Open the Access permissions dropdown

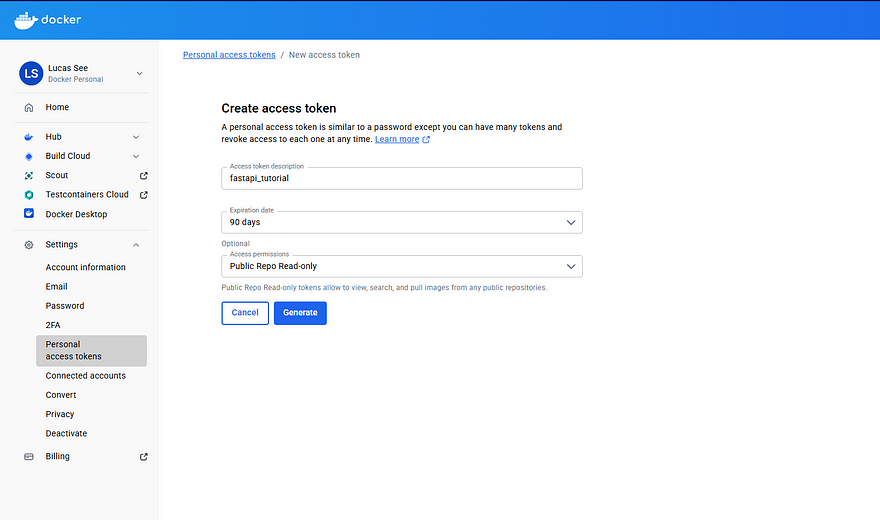[x=401, y=266]
